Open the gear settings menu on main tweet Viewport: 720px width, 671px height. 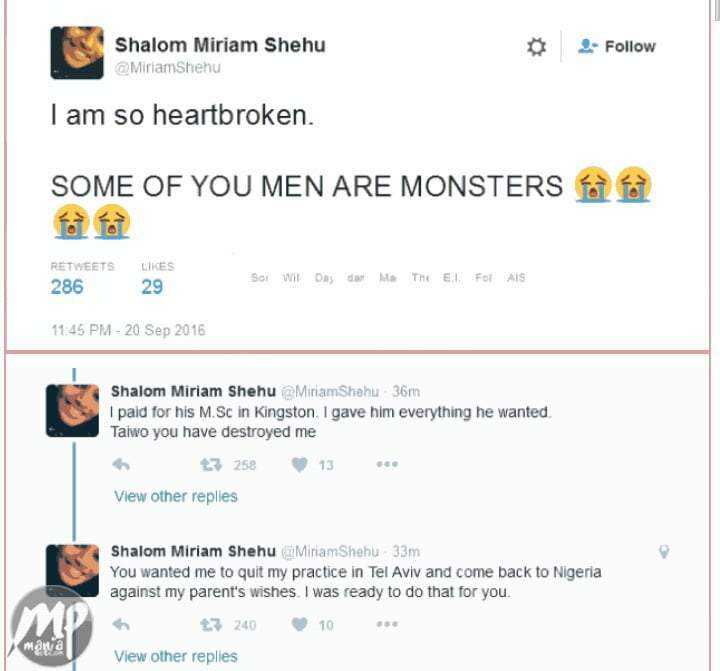click(x=537, y=47)
